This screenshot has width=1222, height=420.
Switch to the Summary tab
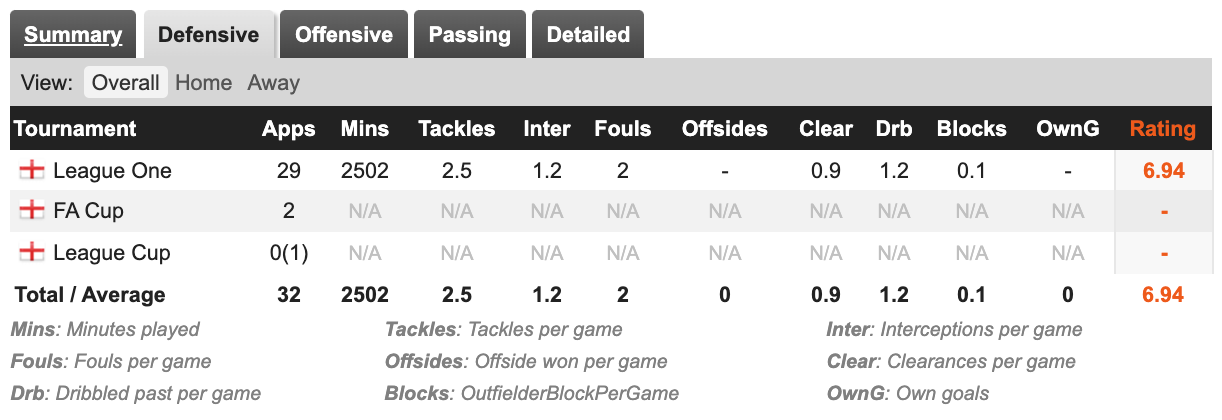73,35
